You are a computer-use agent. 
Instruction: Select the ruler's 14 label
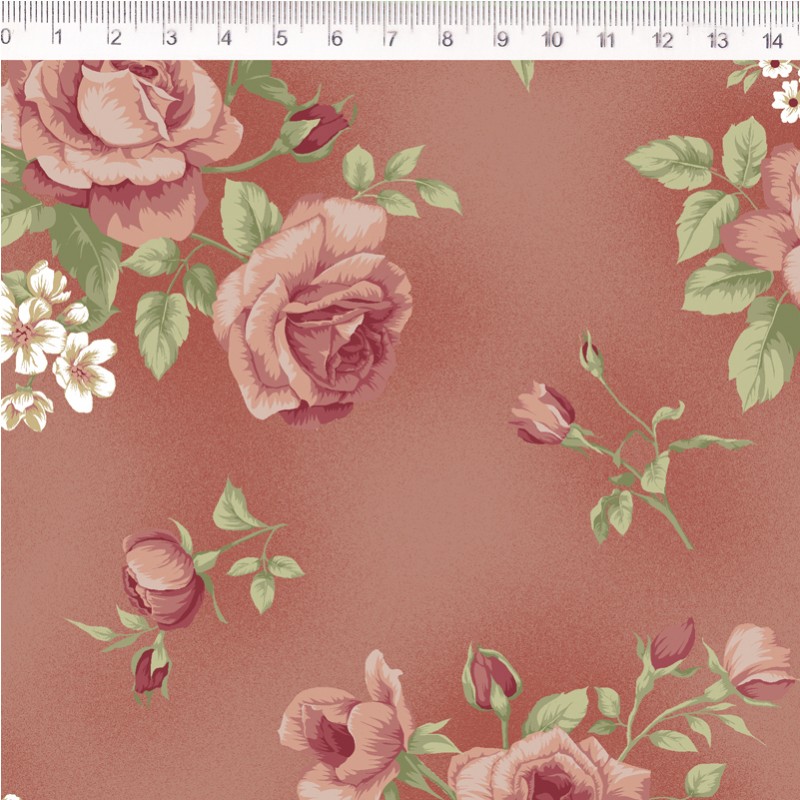point(773,40)
